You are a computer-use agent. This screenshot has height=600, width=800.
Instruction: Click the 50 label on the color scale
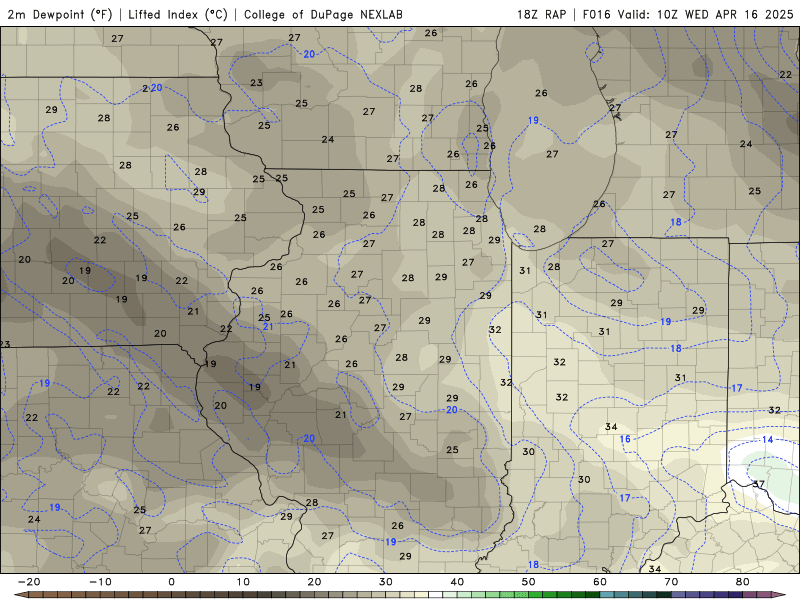(529, 582)
